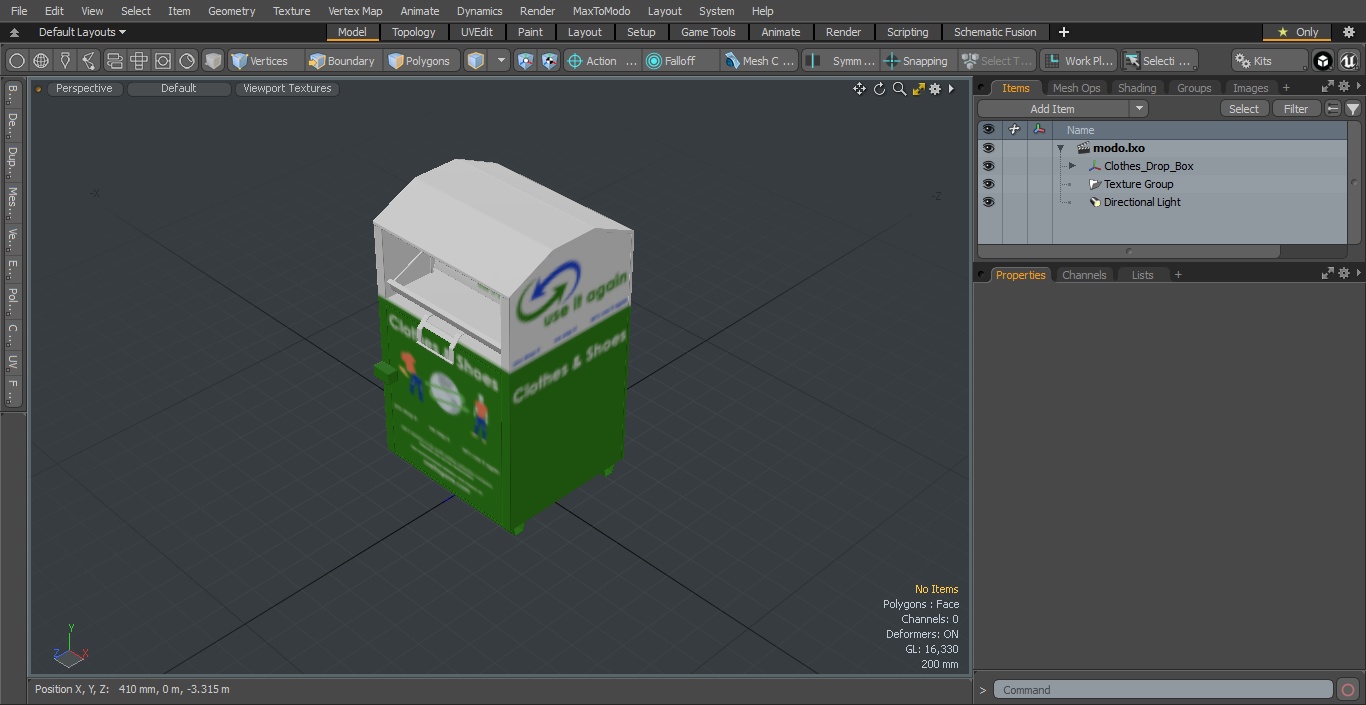Click the eye visibility column header
The height and width of the screenshot is (705, 1366).
point(988,130)
